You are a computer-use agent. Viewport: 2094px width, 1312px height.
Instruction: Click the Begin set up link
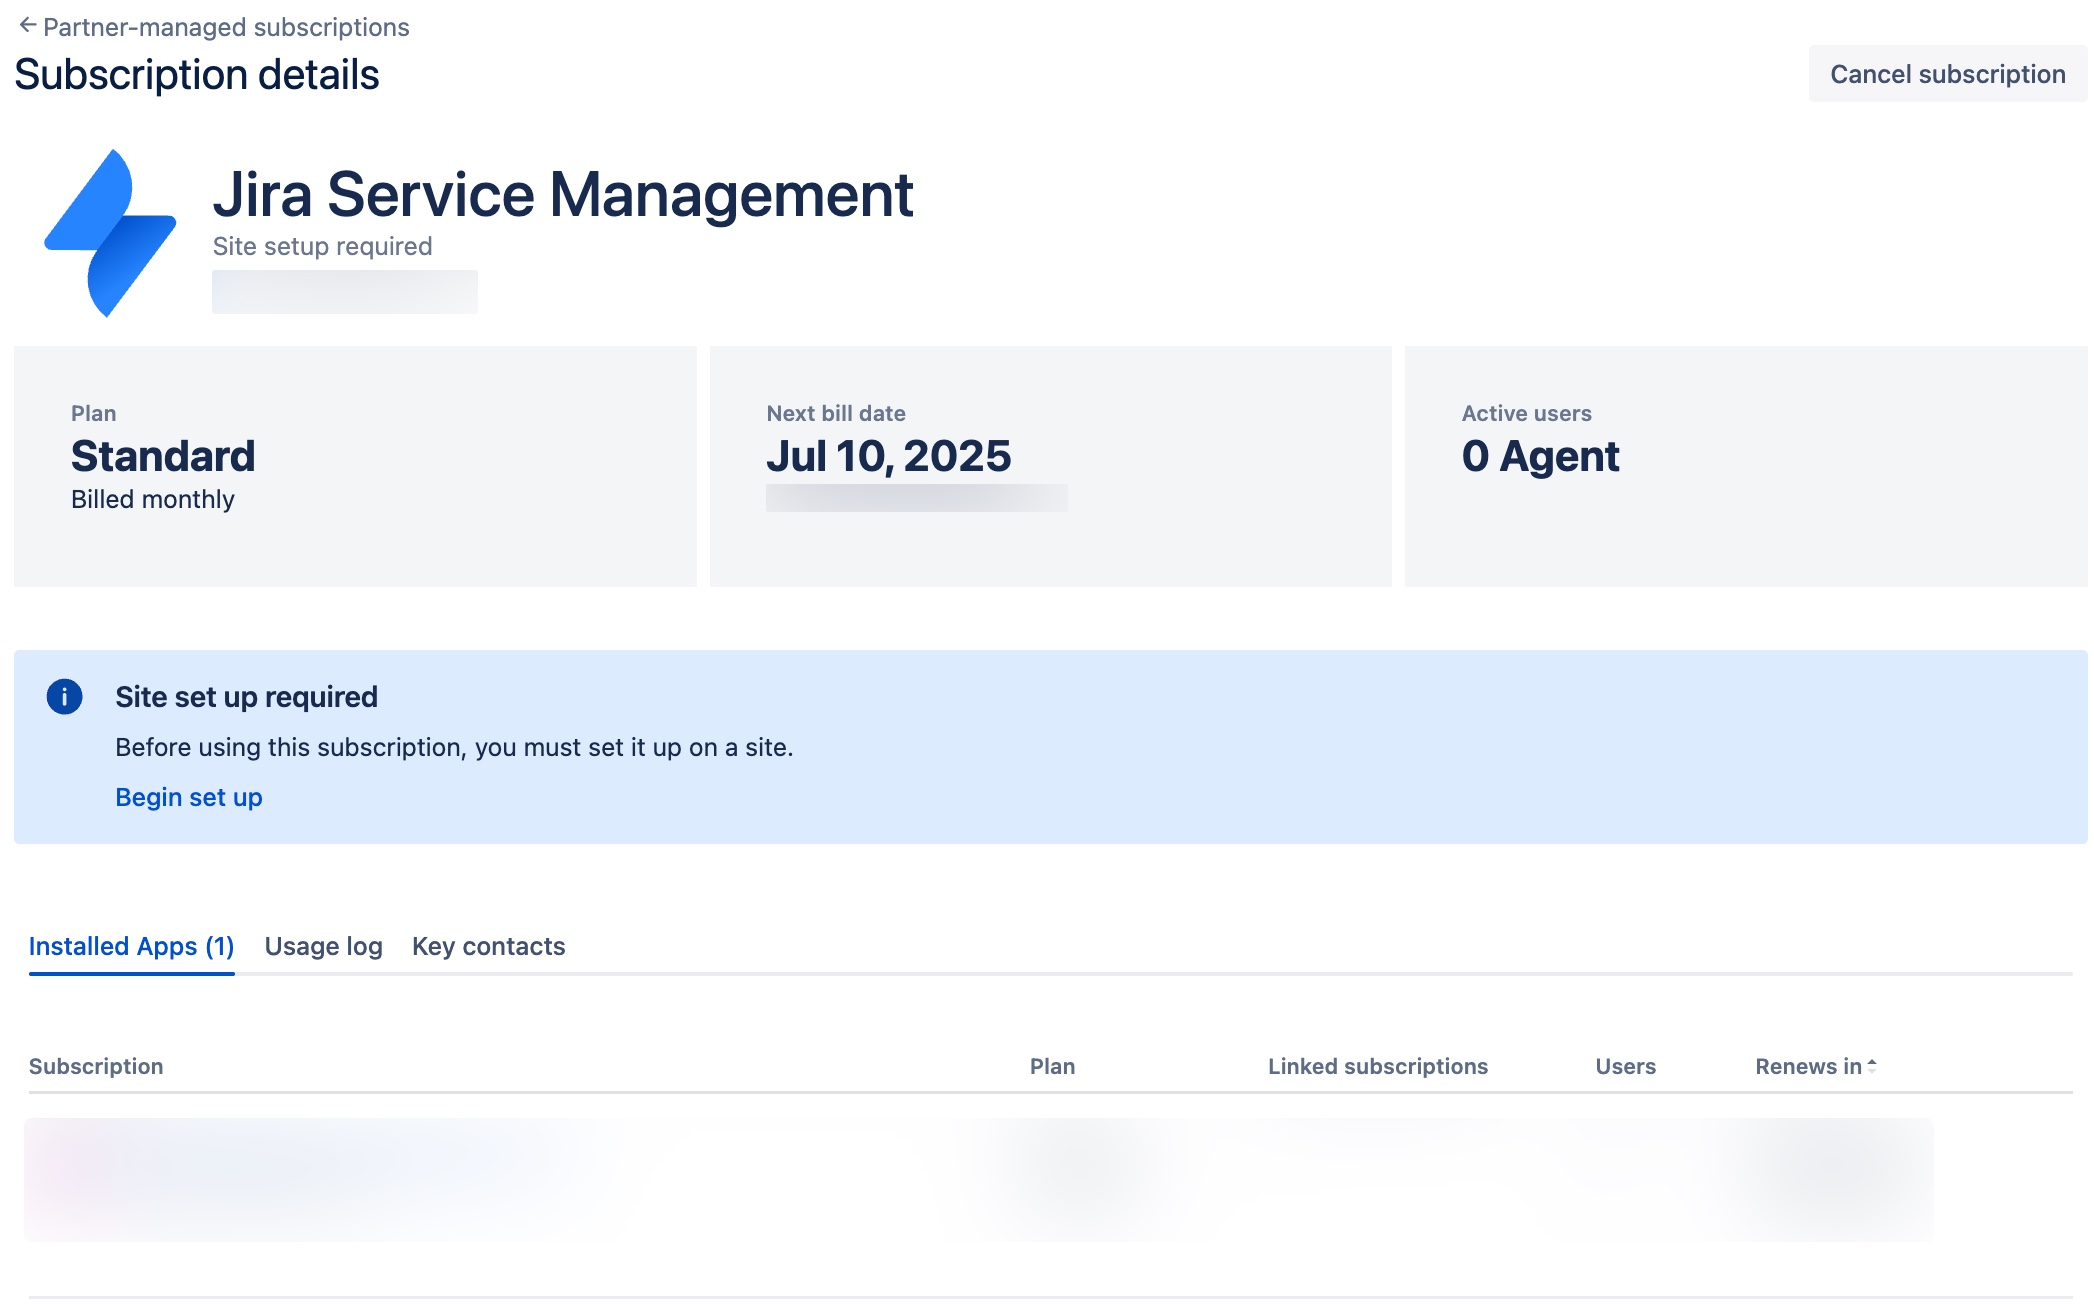click(x=189, y=797)
